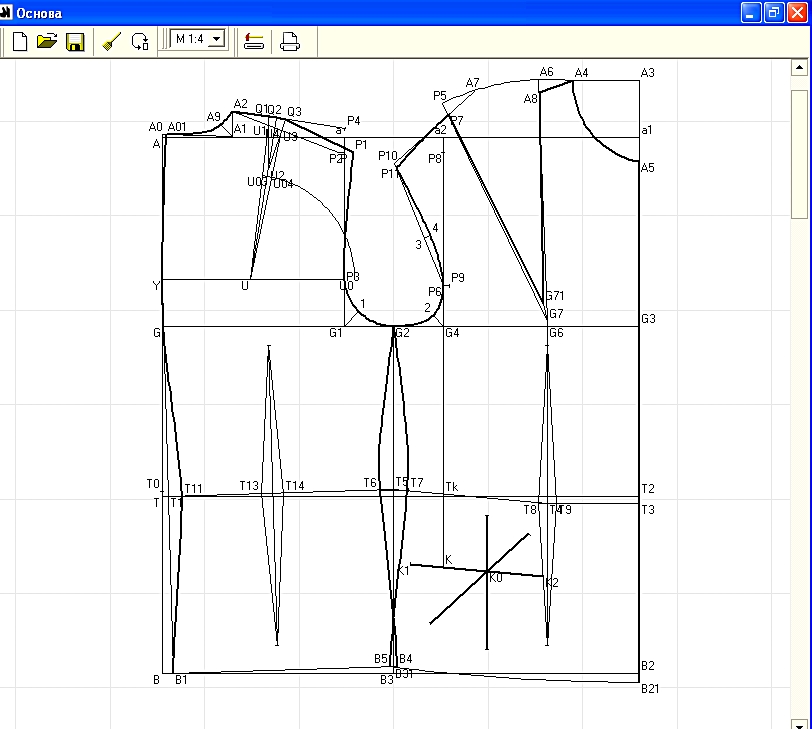
Task: Click point label Tk on drawing
Action: point(452,487)
